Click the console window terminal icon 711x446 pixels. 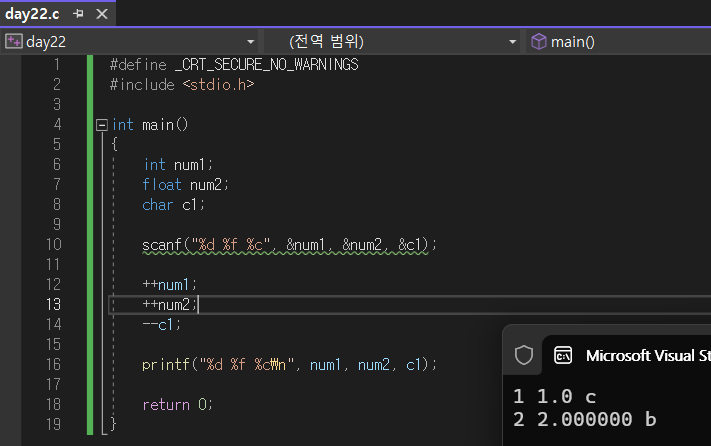click(x=563, y=356)
